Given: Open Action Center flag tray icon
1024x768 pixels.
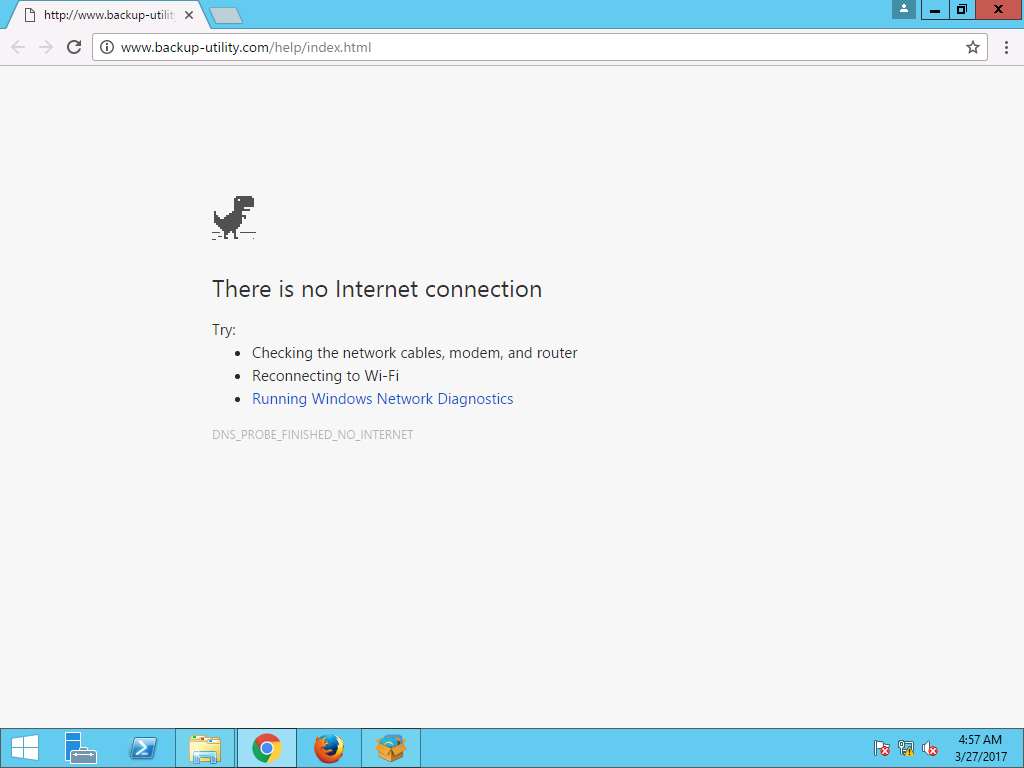Looking at the screenshot, I should [882, 748].
